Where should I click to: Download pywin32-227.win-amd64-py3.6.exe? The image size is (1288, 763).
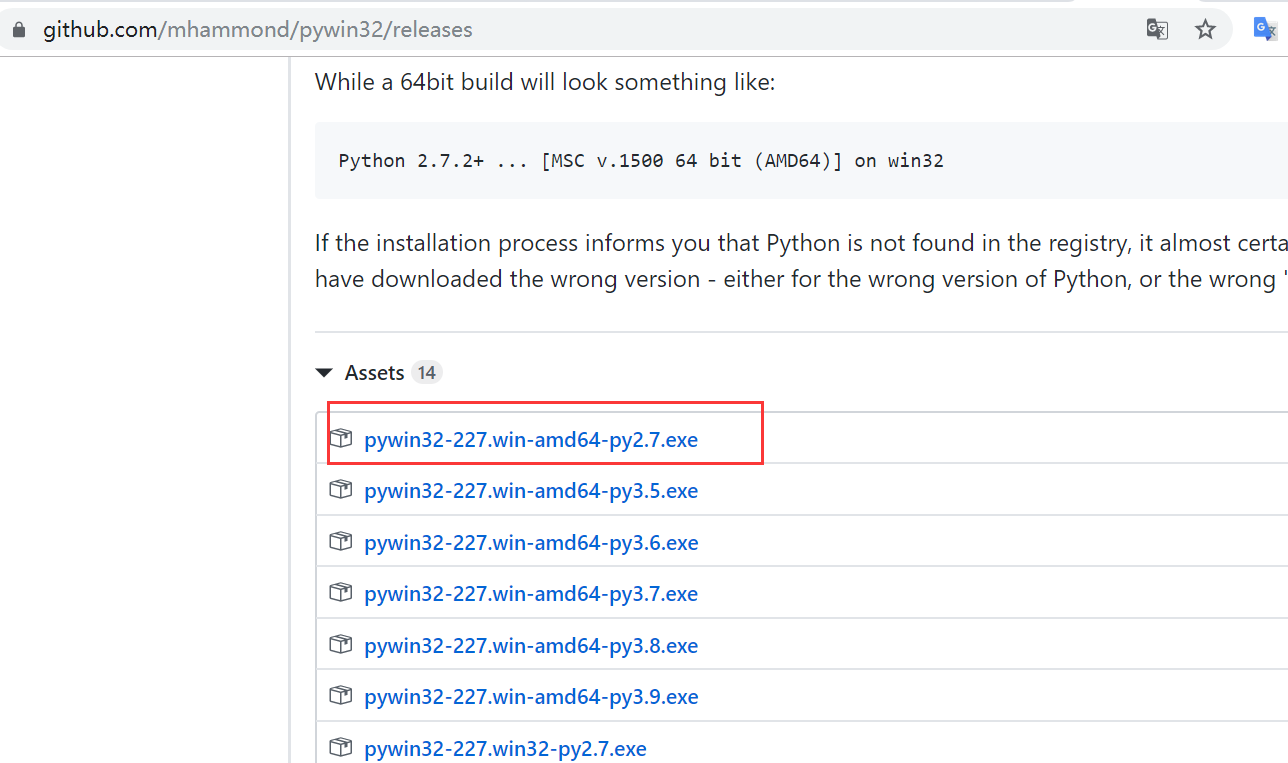point(531,542)
